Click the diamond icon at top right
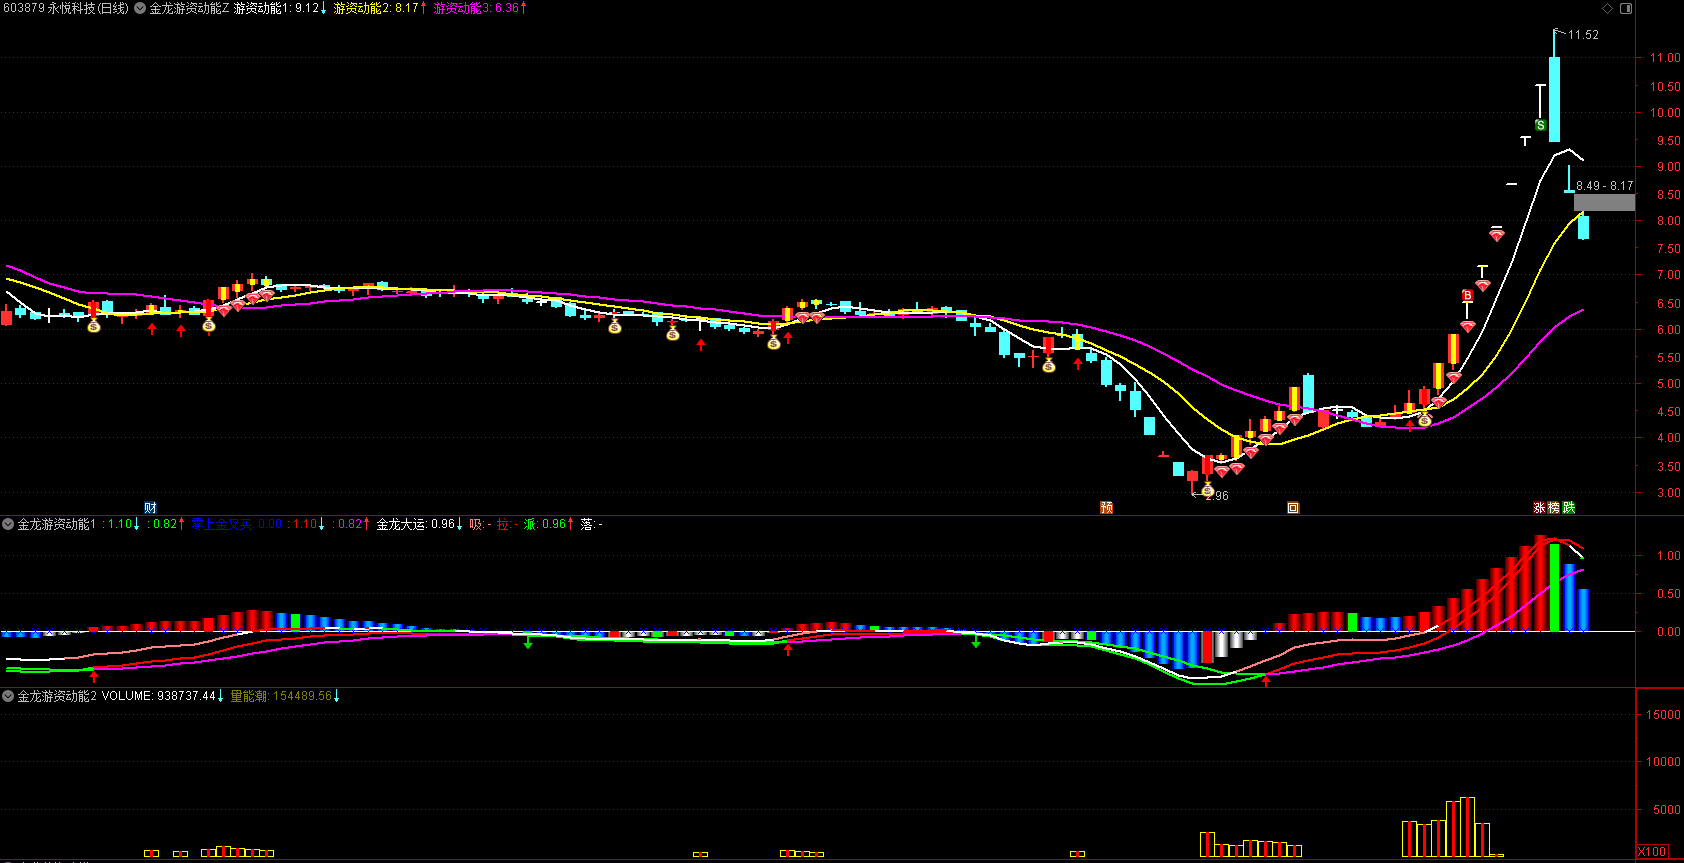Screen dimensions: 1684x863 pos(1608,8)
